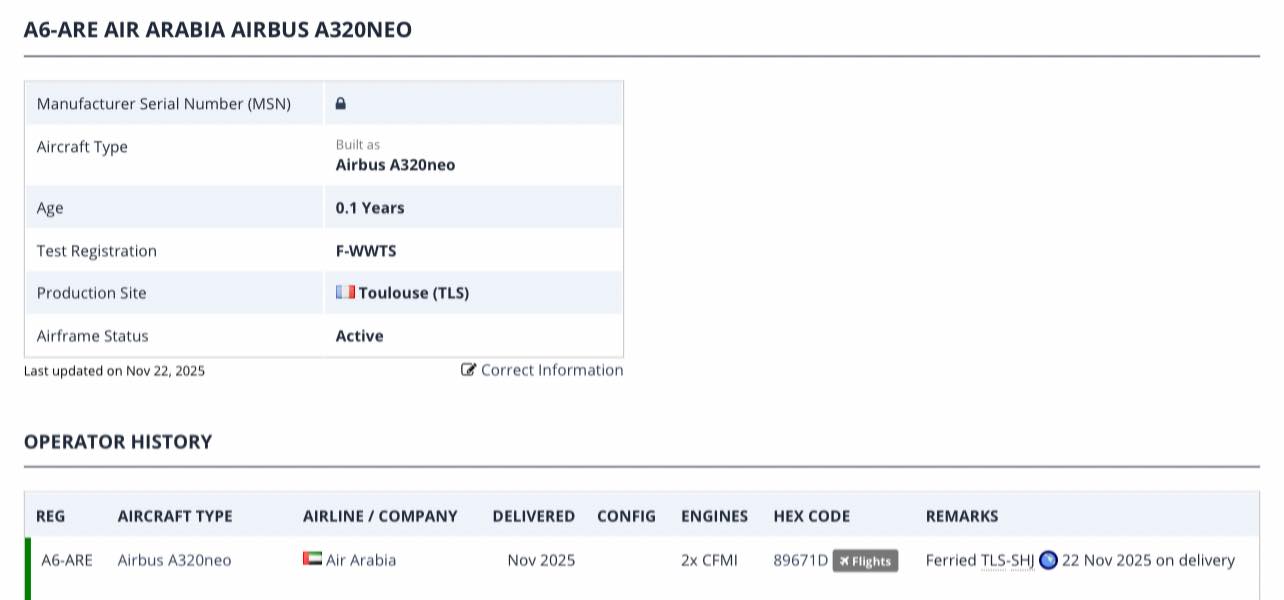Click the Operator History section heading
This screenshot has width=1284, height=600.
[x=118, y=442]
